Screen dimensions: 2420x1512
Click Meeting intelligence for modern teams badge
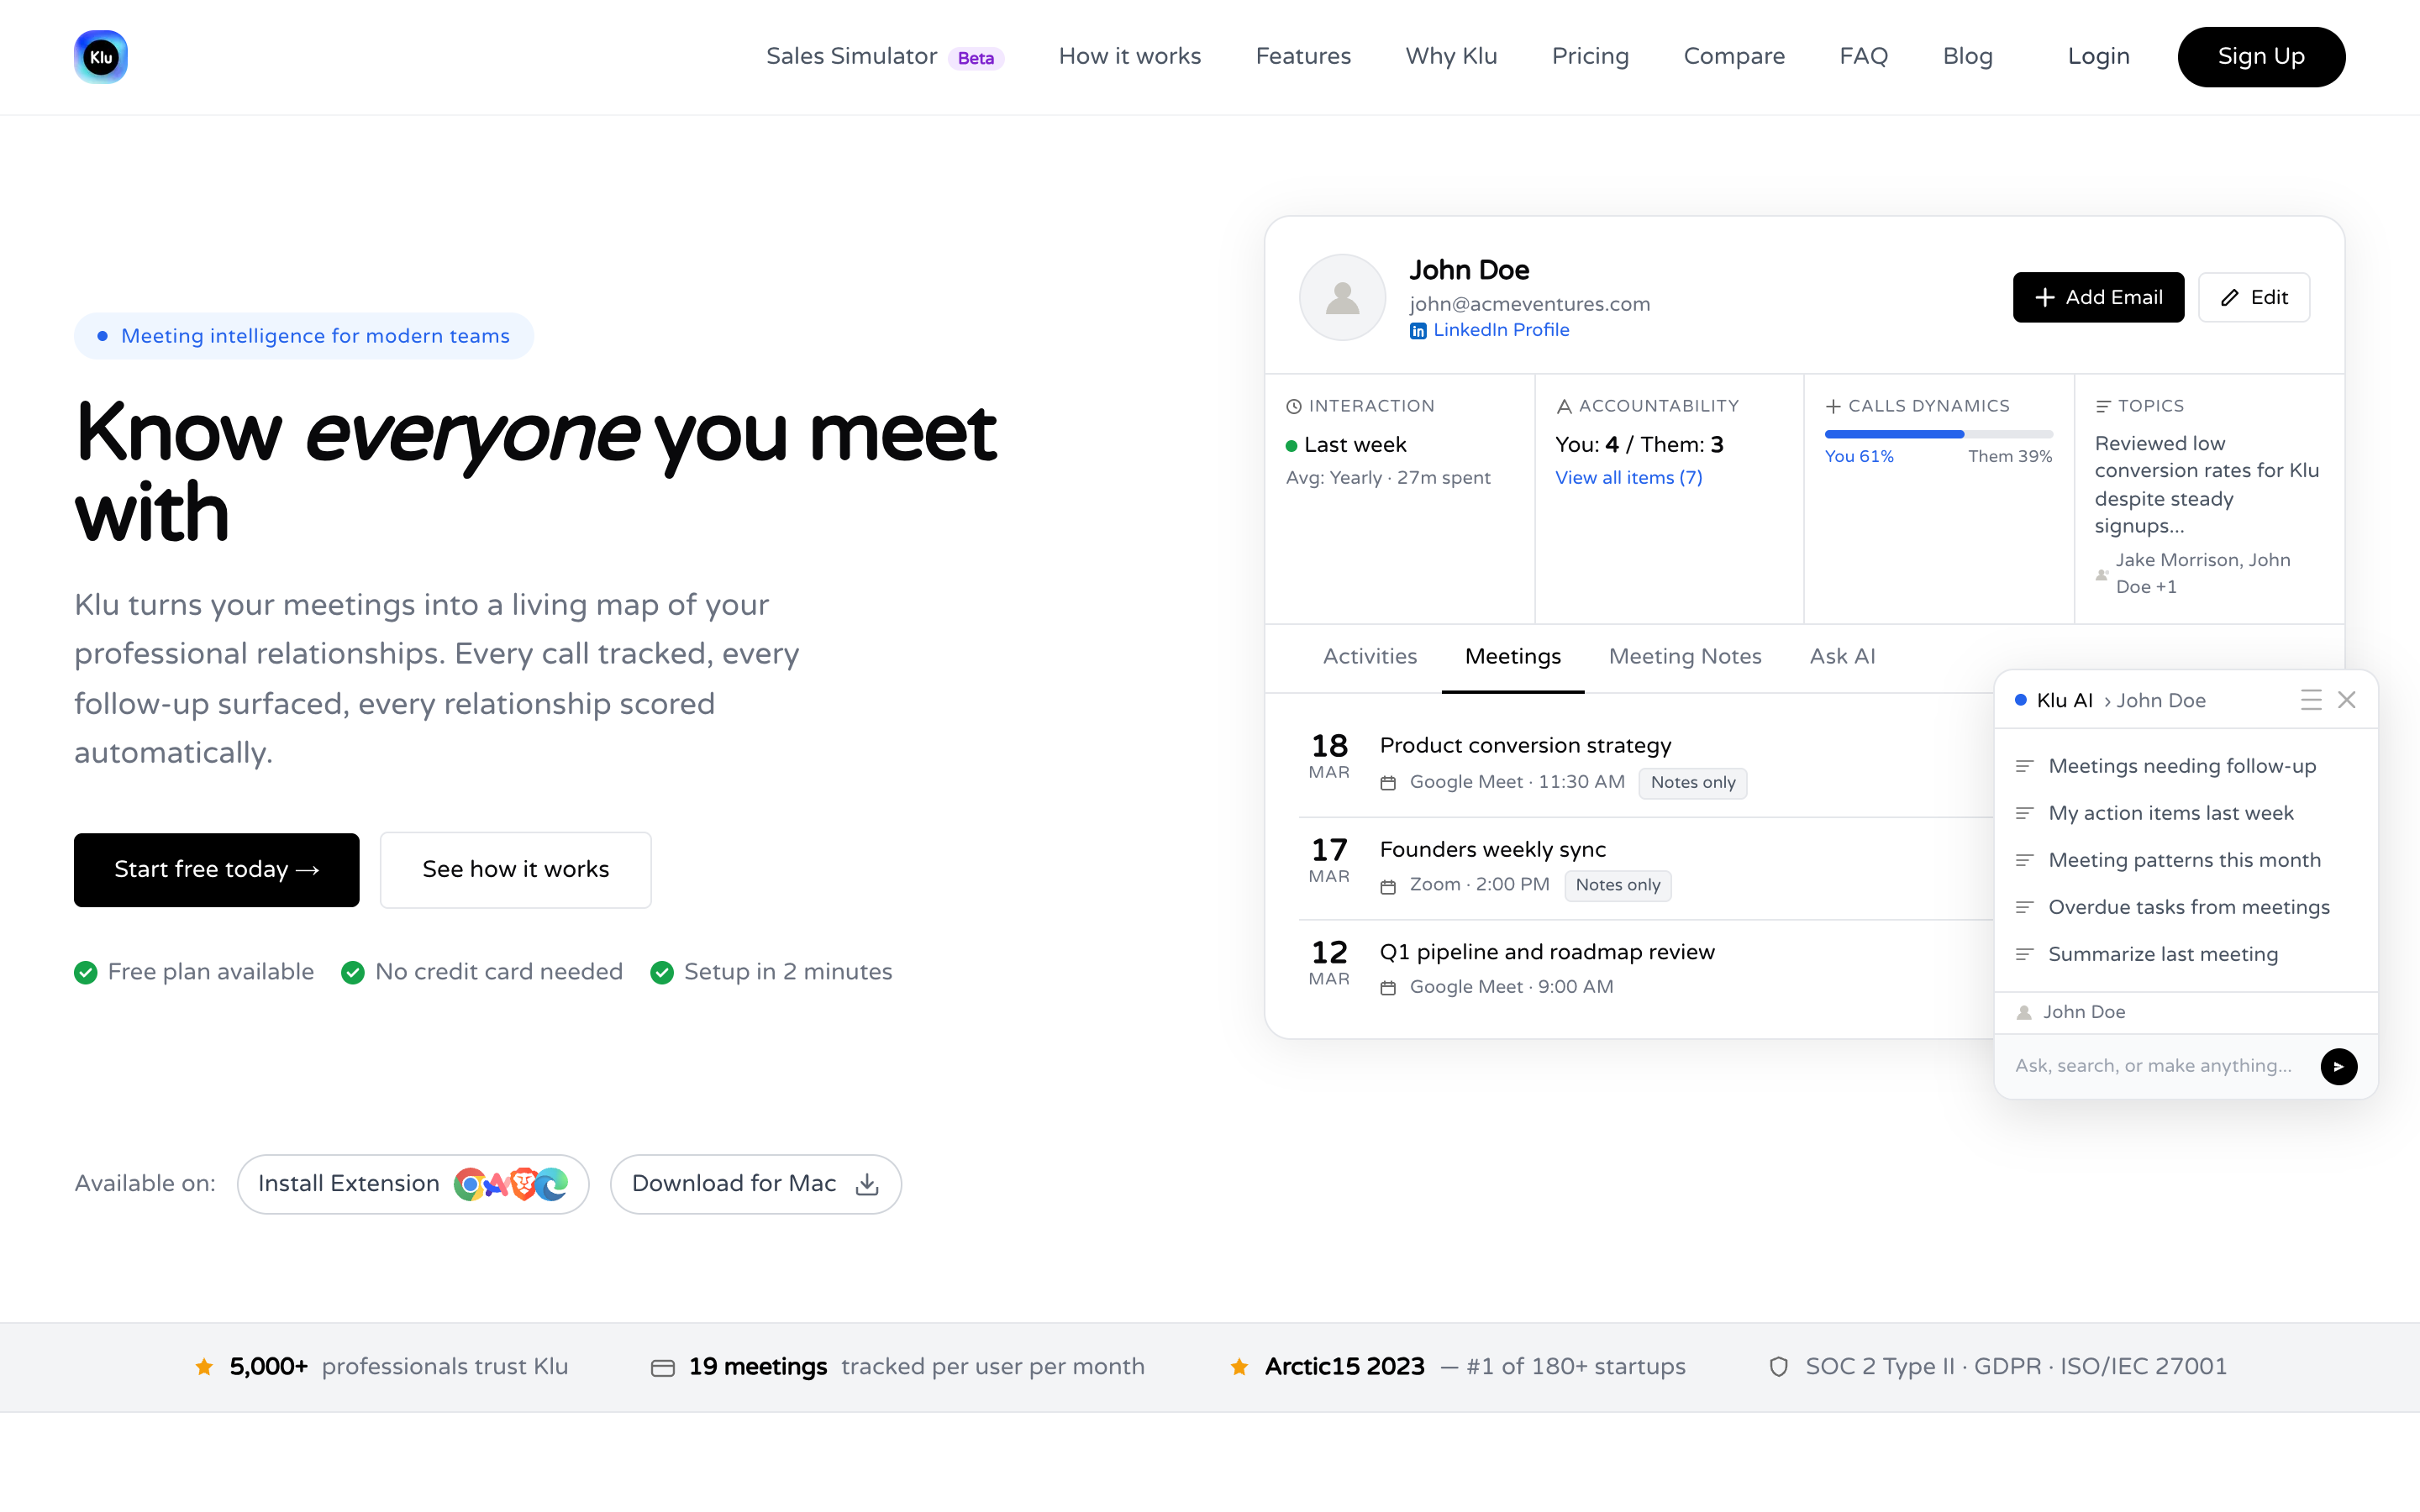click(304, 336)
